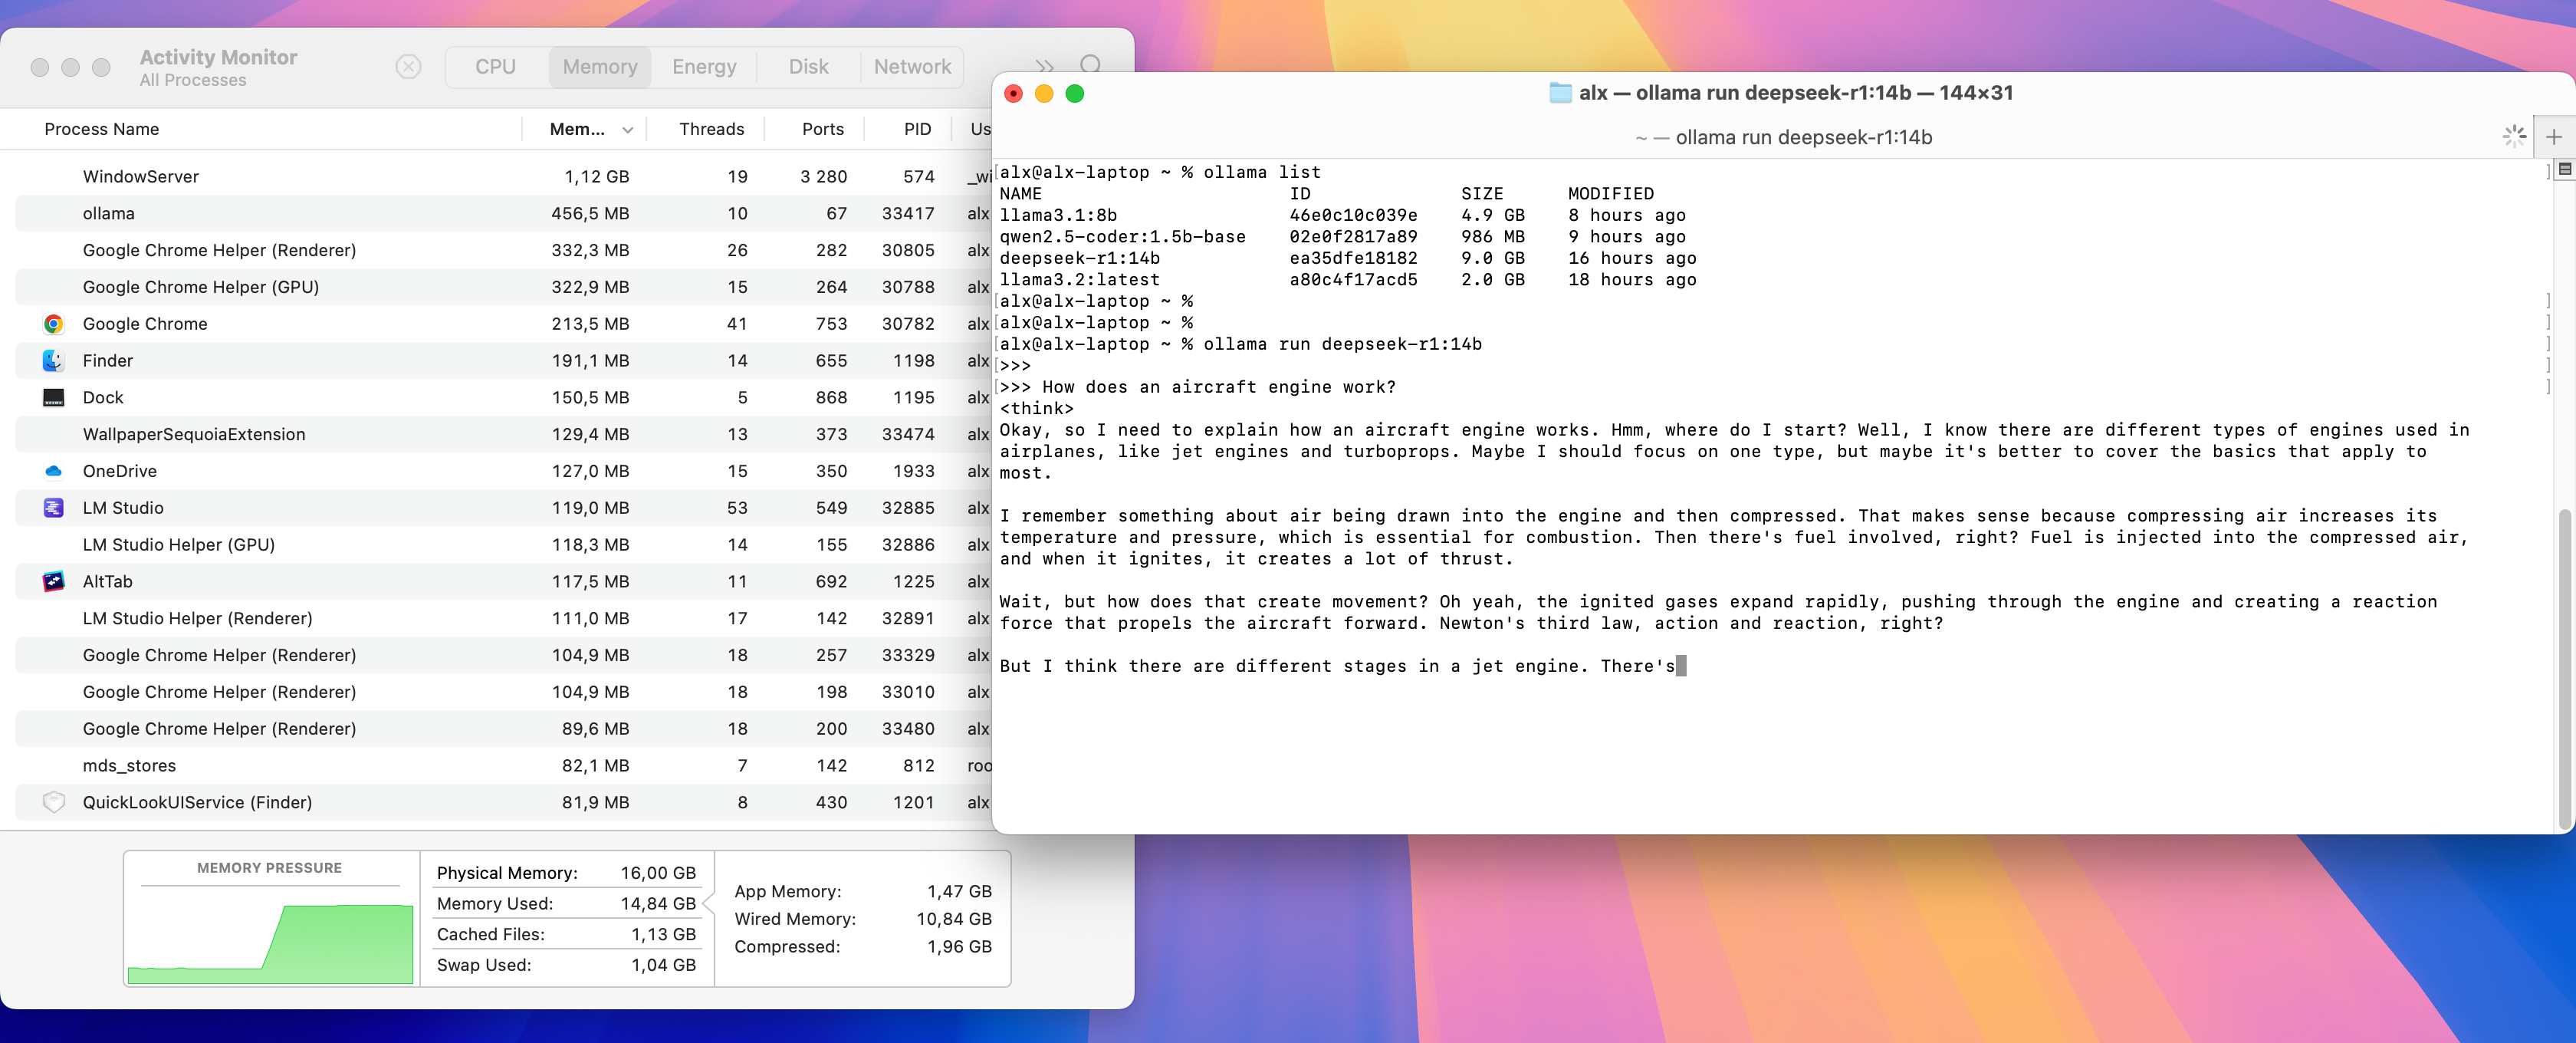This screenshot has height=1043, width=2576.
Task: Click the AltTab app icon
Action: point(54,582)
